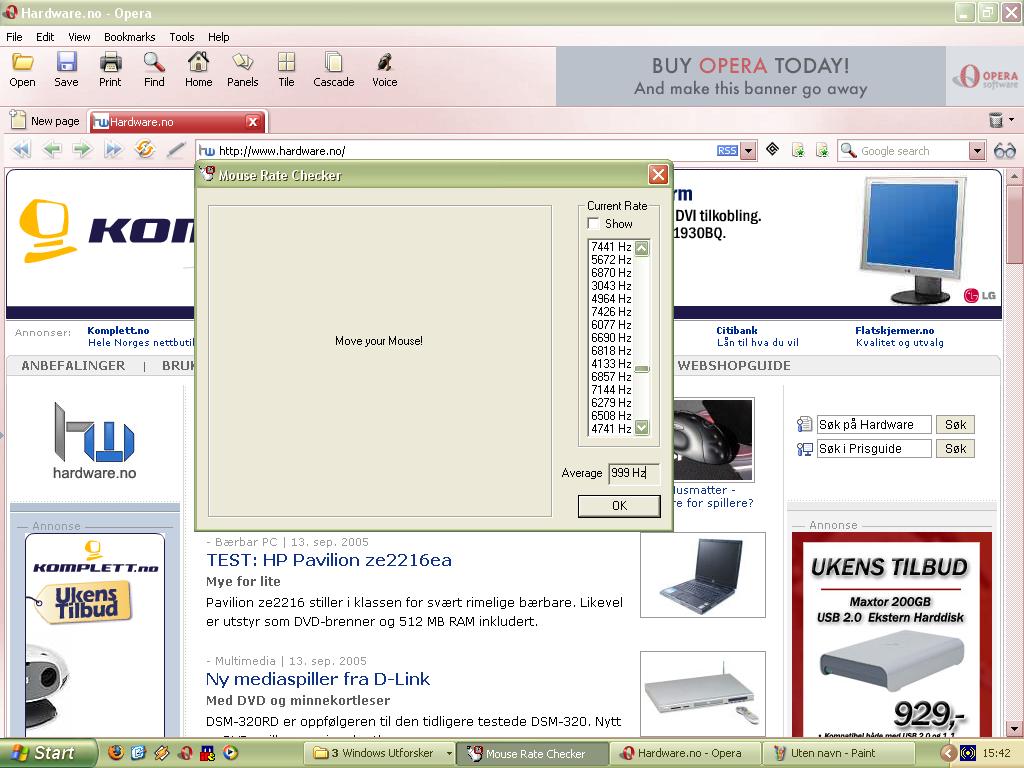
Task: Click in the Average rate field
Action: point(633,473)
